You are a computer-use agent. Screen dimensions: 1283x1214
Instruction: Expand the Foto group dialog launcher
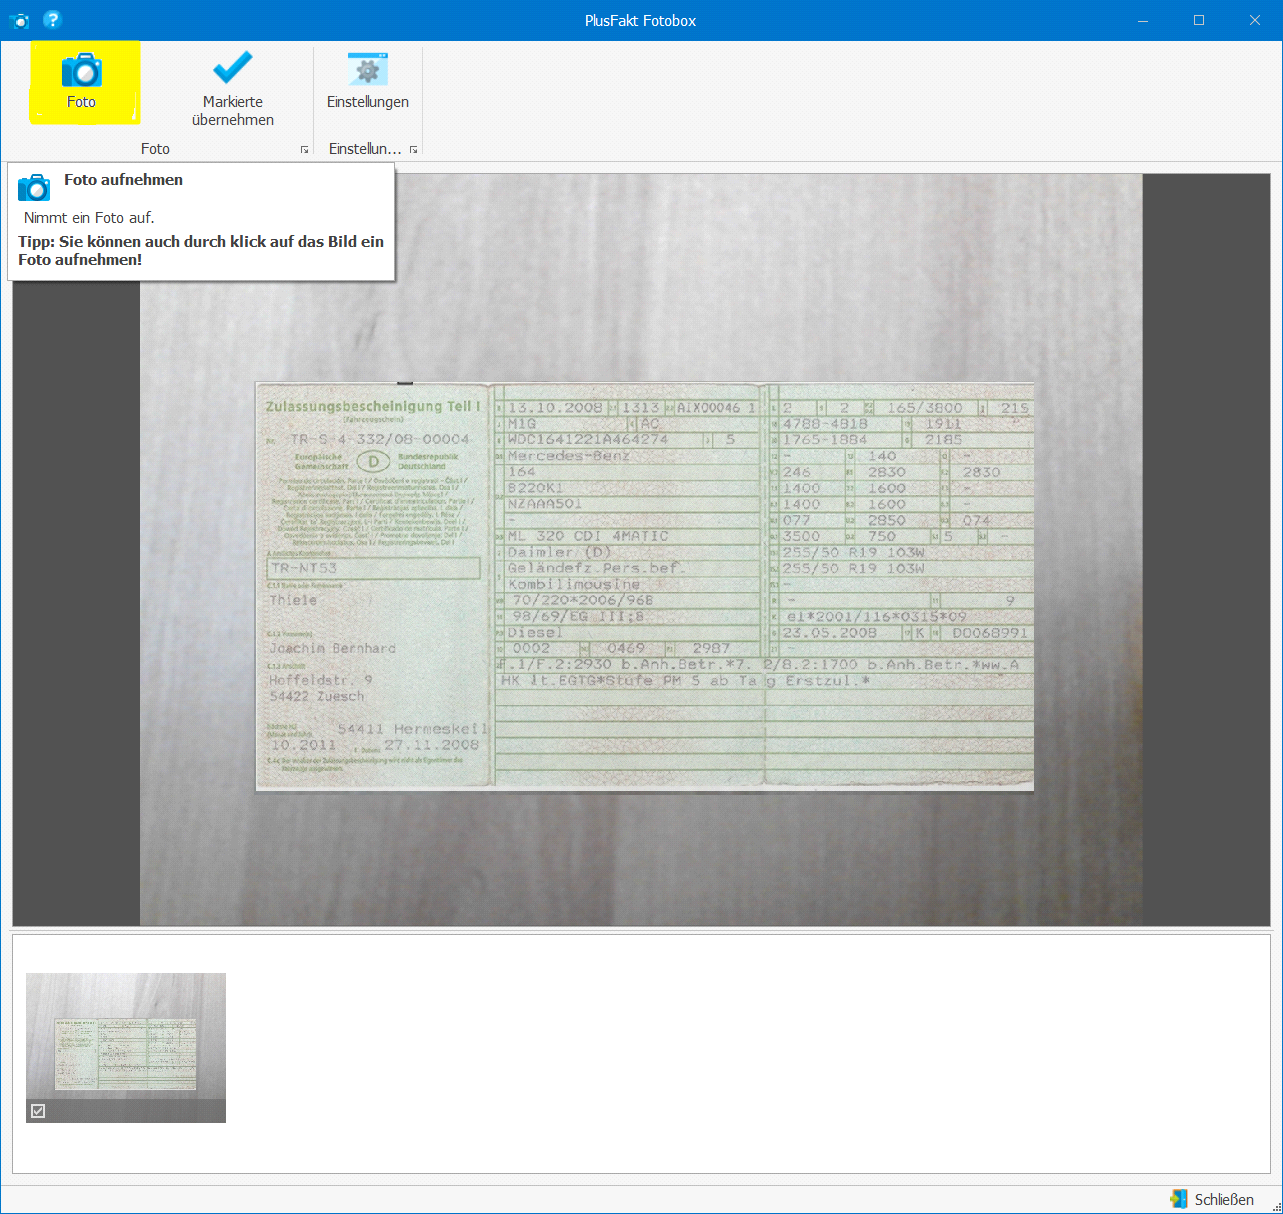[305, 149]
